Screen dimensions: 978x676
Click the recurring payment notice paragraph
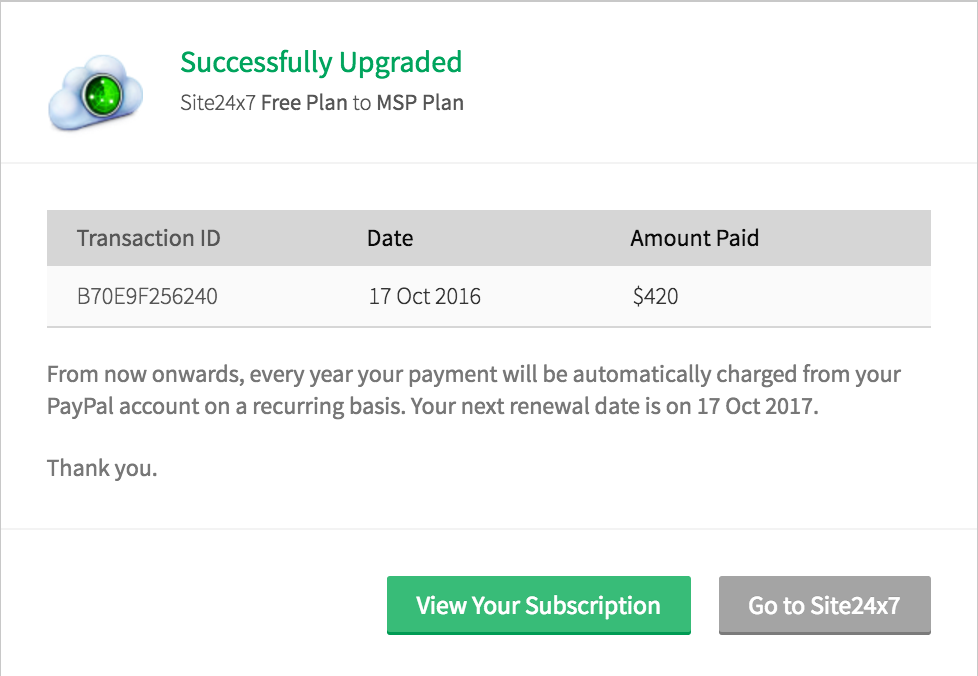pos(473,390)
